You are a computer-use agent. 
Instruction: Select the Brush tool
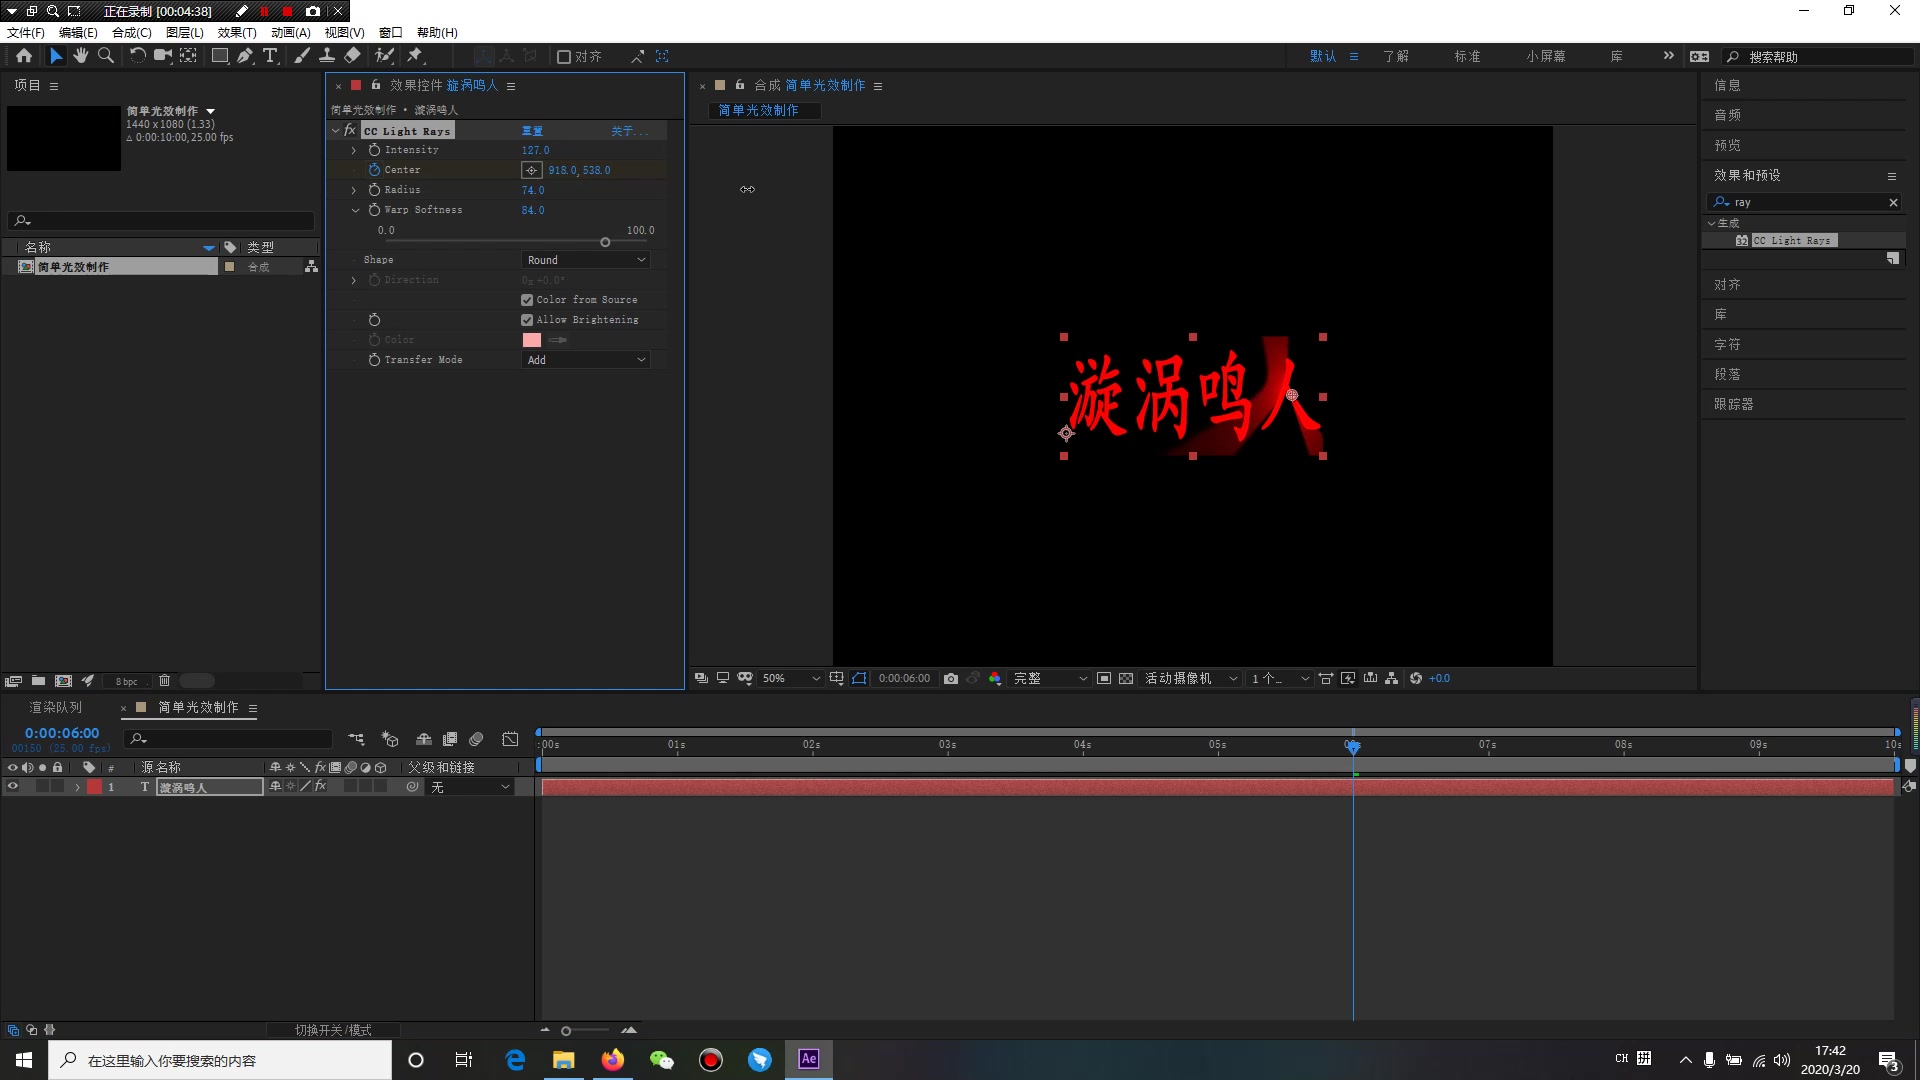(x=302, y=56)
